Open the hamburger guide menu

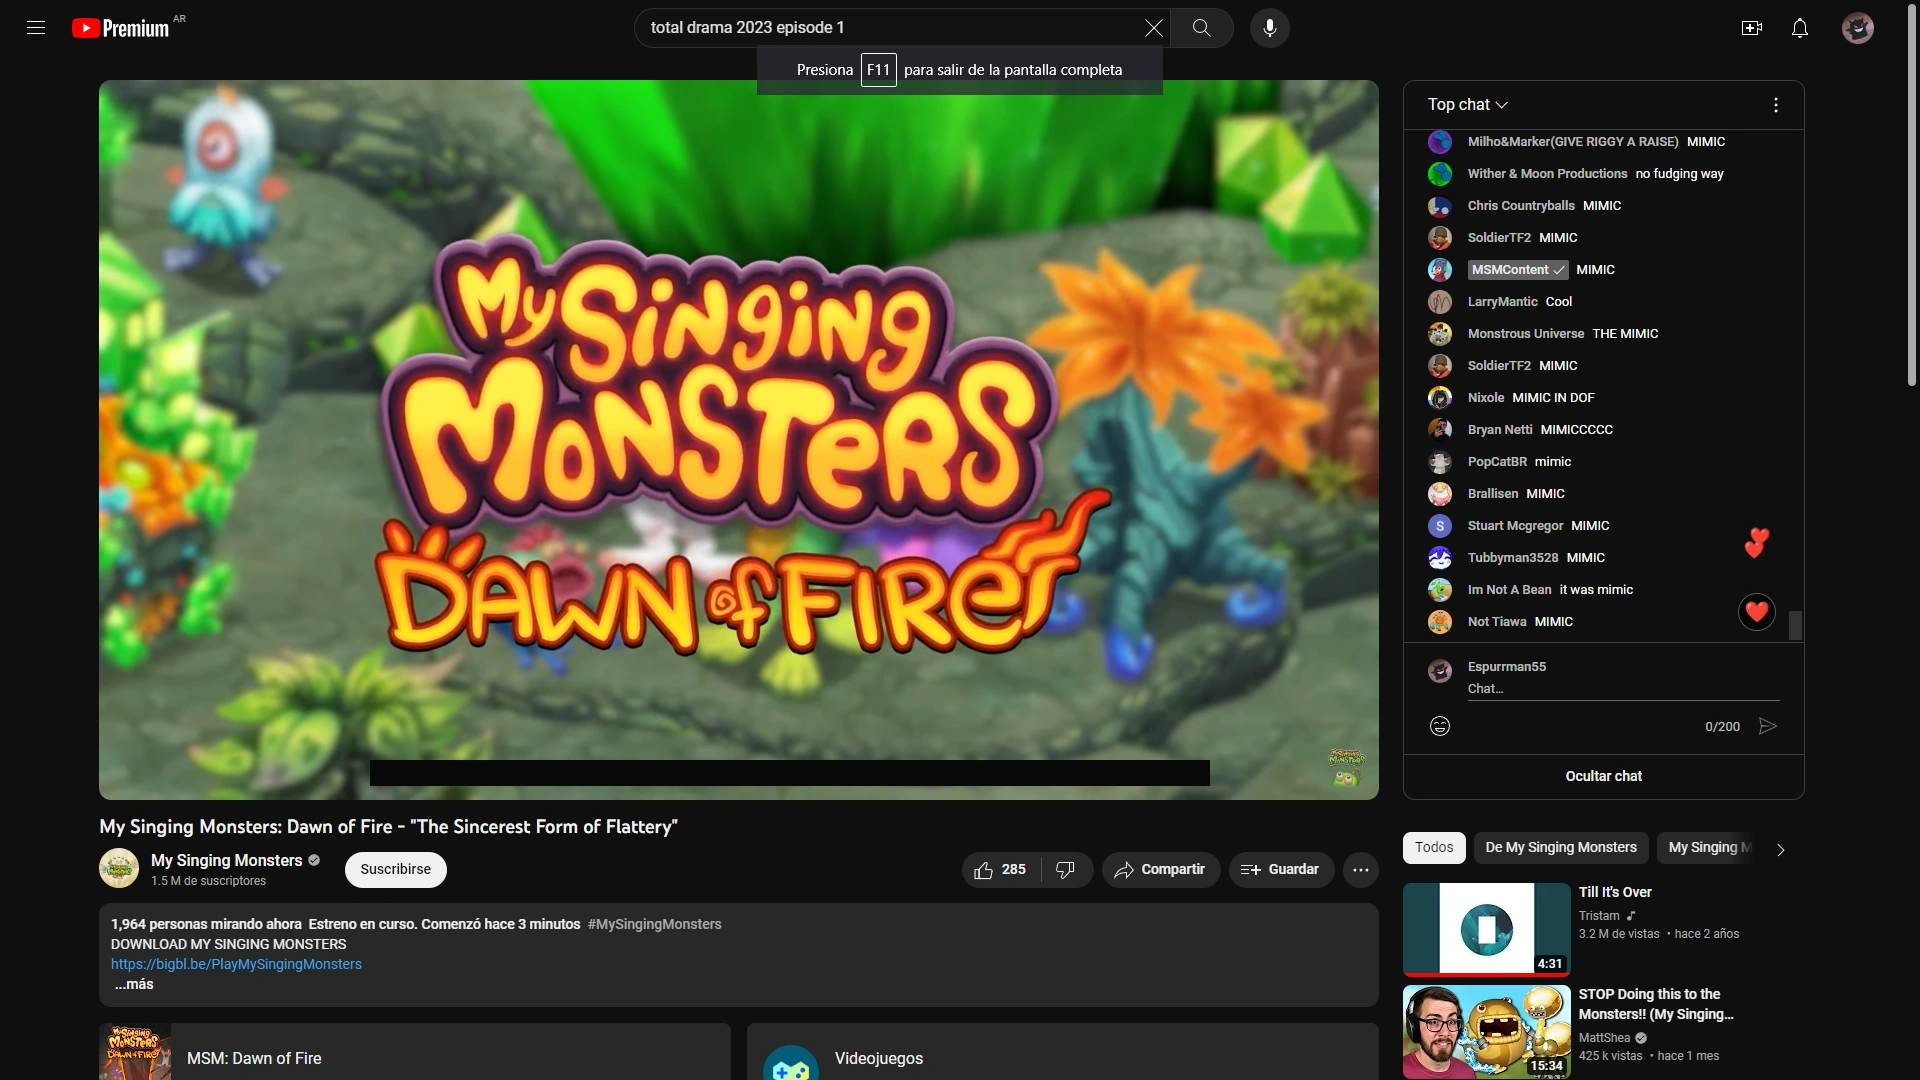pyautogui.click(x=36, y=28)
